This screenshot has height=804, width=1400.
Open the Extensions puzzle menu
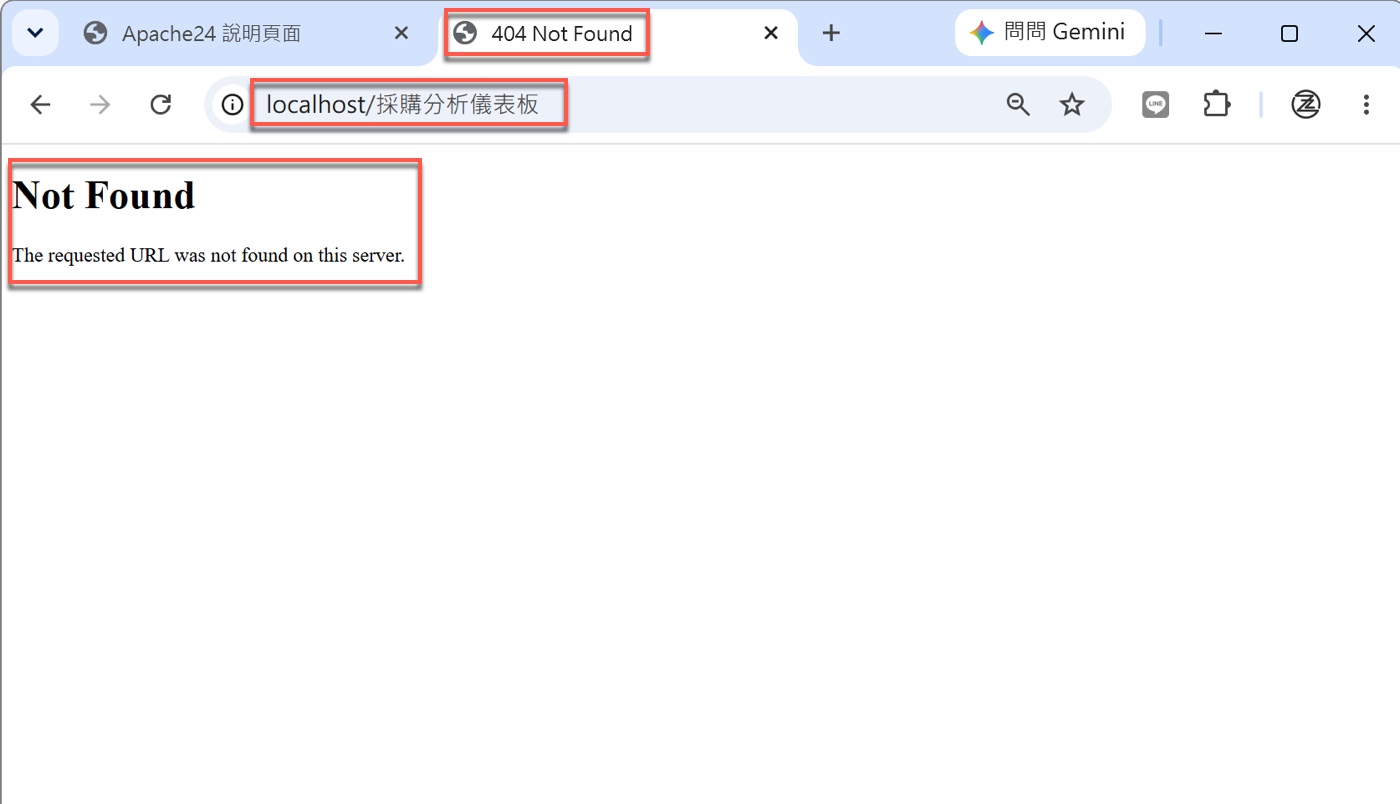pyautogui.click(x=1216, y=104)
